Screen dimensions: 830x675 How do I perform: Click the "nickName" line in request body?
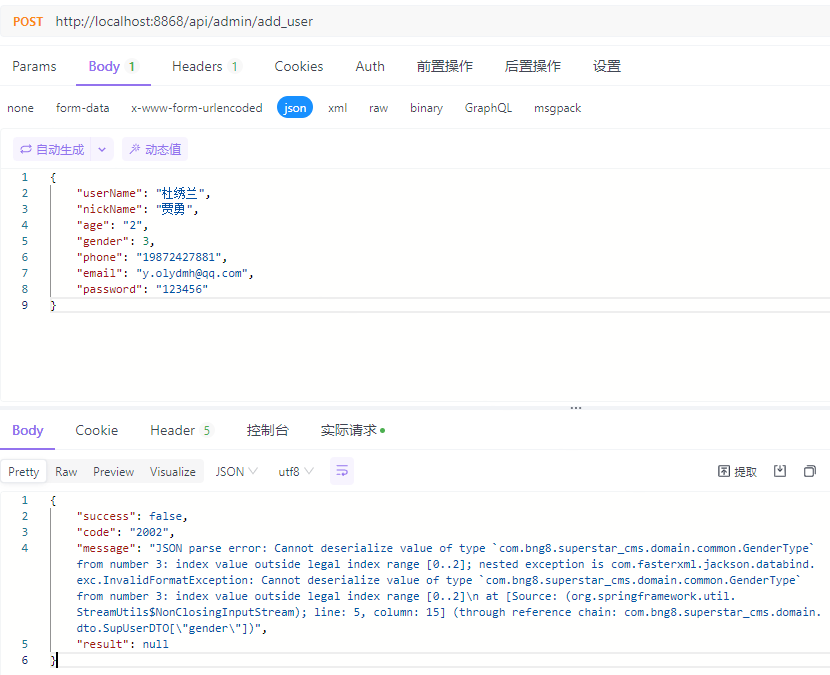click(138, 209)
